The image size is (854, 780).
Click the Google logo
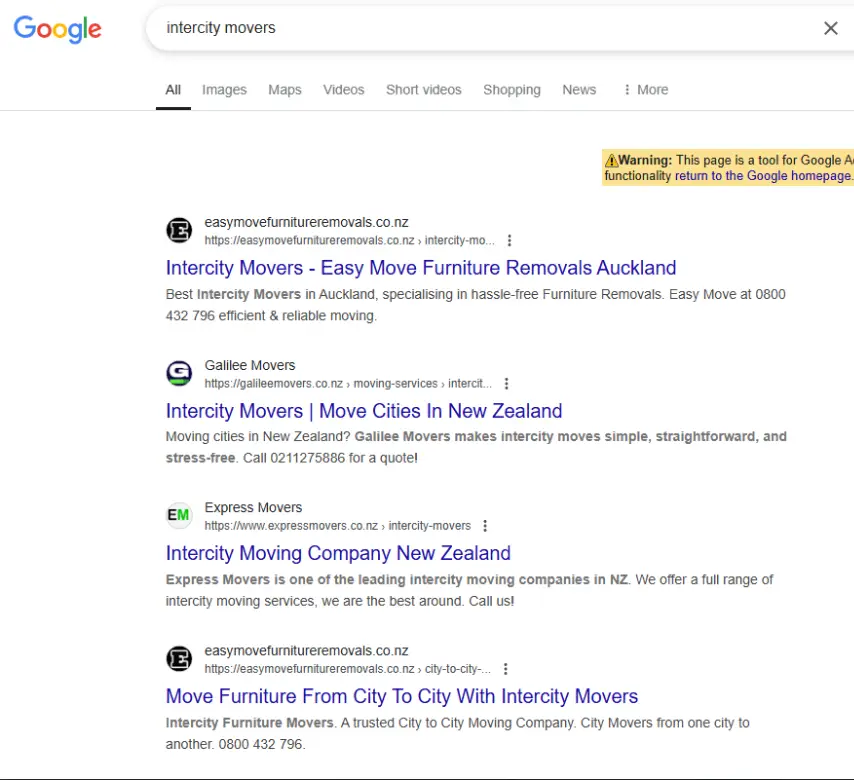[57, 29]
